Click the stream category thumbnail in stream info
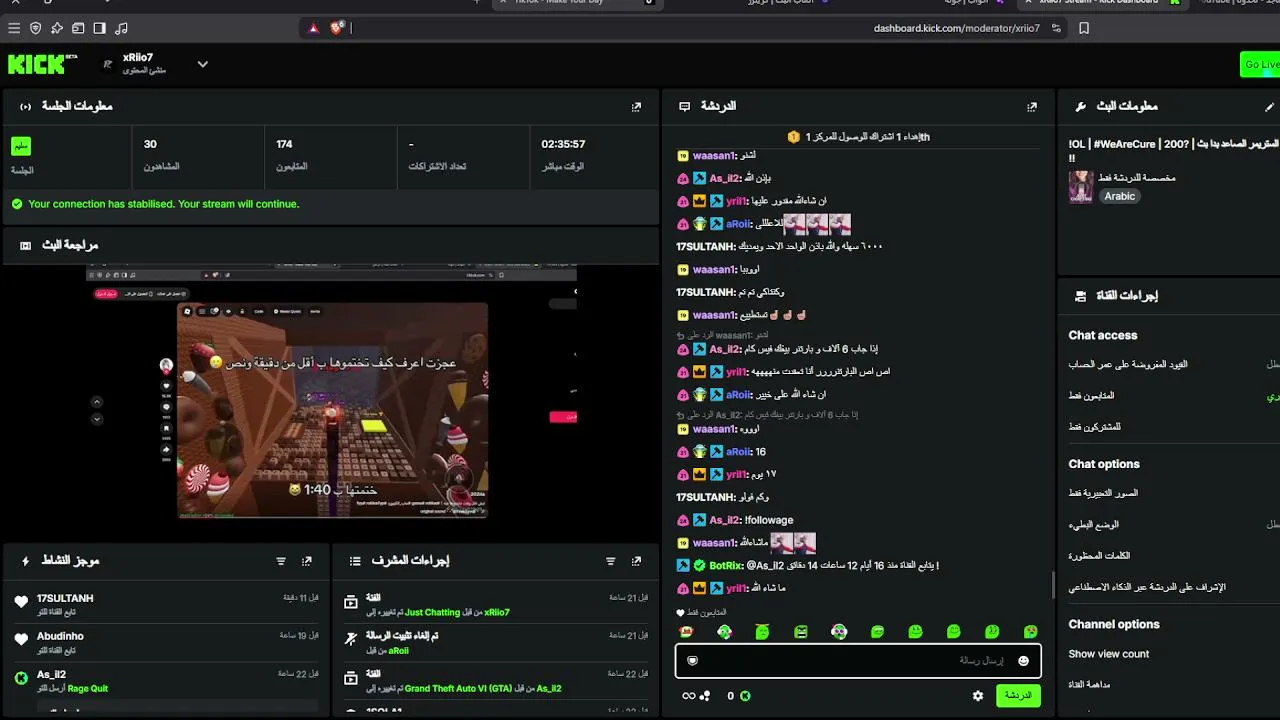Viewport: 1280px width, 720px height. click(x=1080, y=187)
